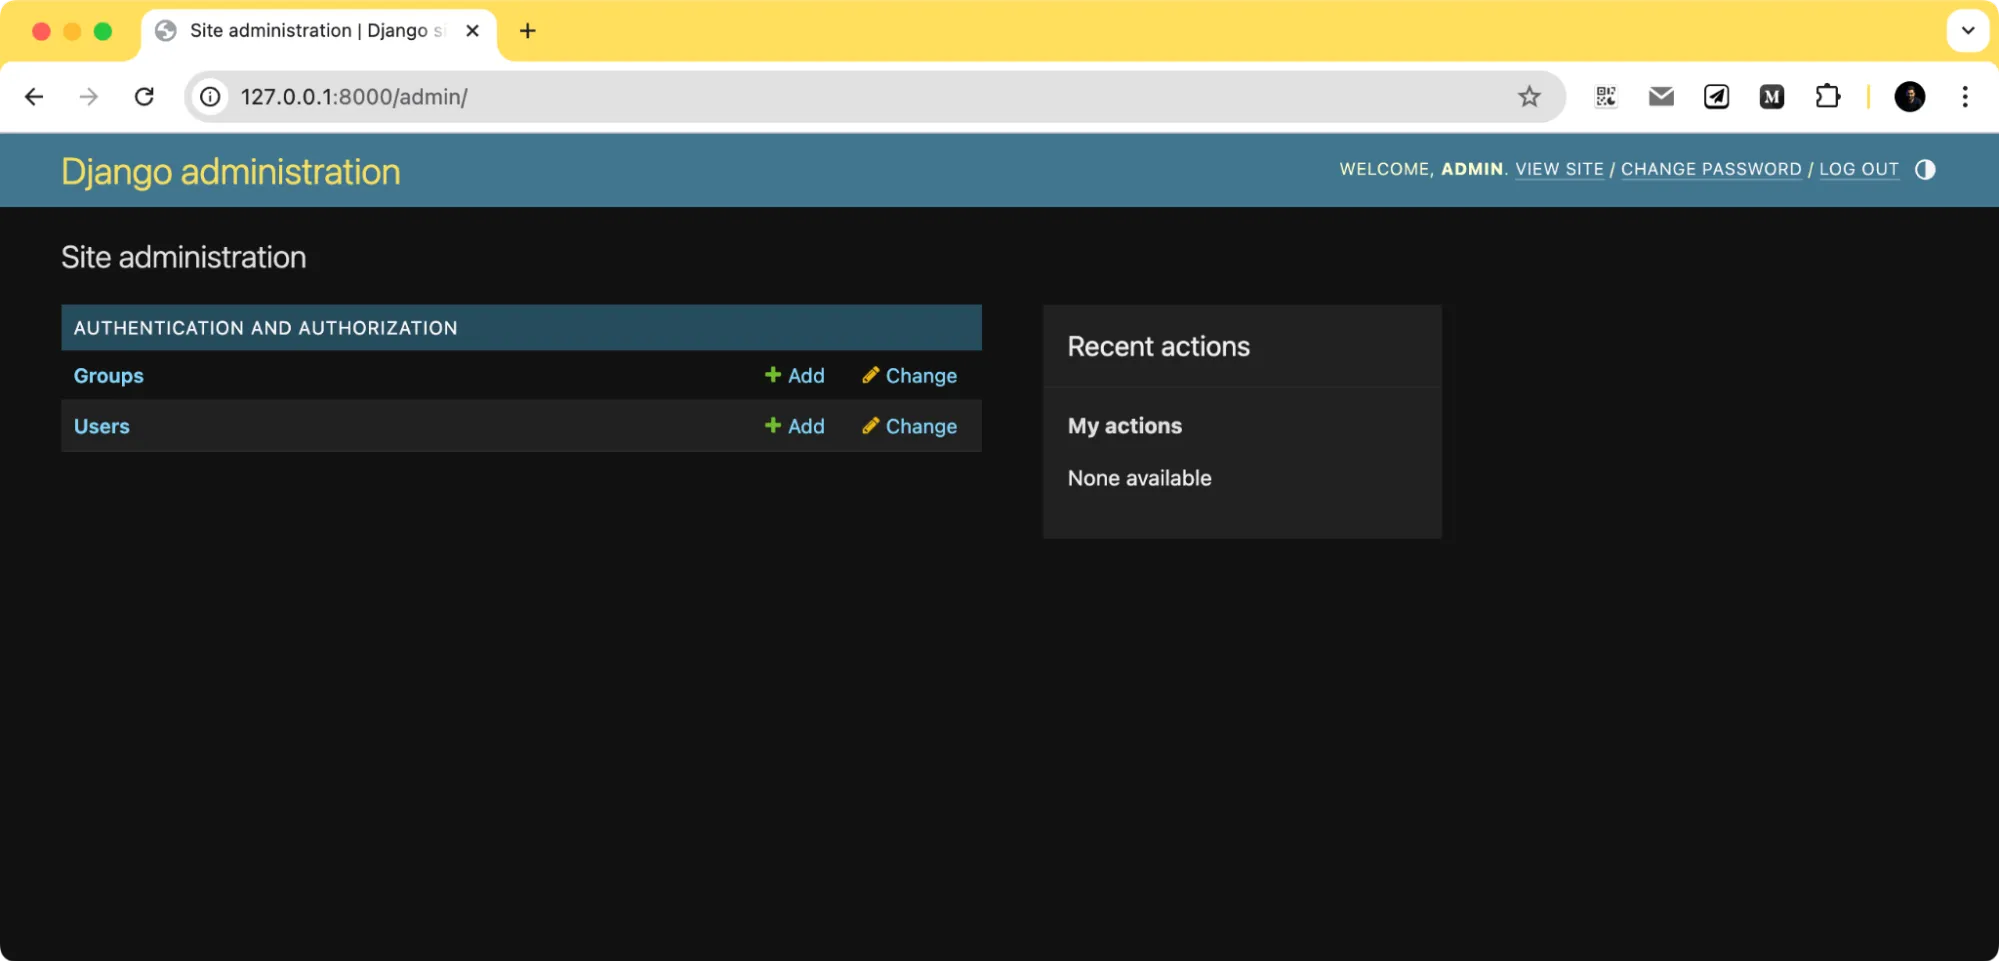
Task: Open the browser three-dot menu
Action: point(1965,96)
